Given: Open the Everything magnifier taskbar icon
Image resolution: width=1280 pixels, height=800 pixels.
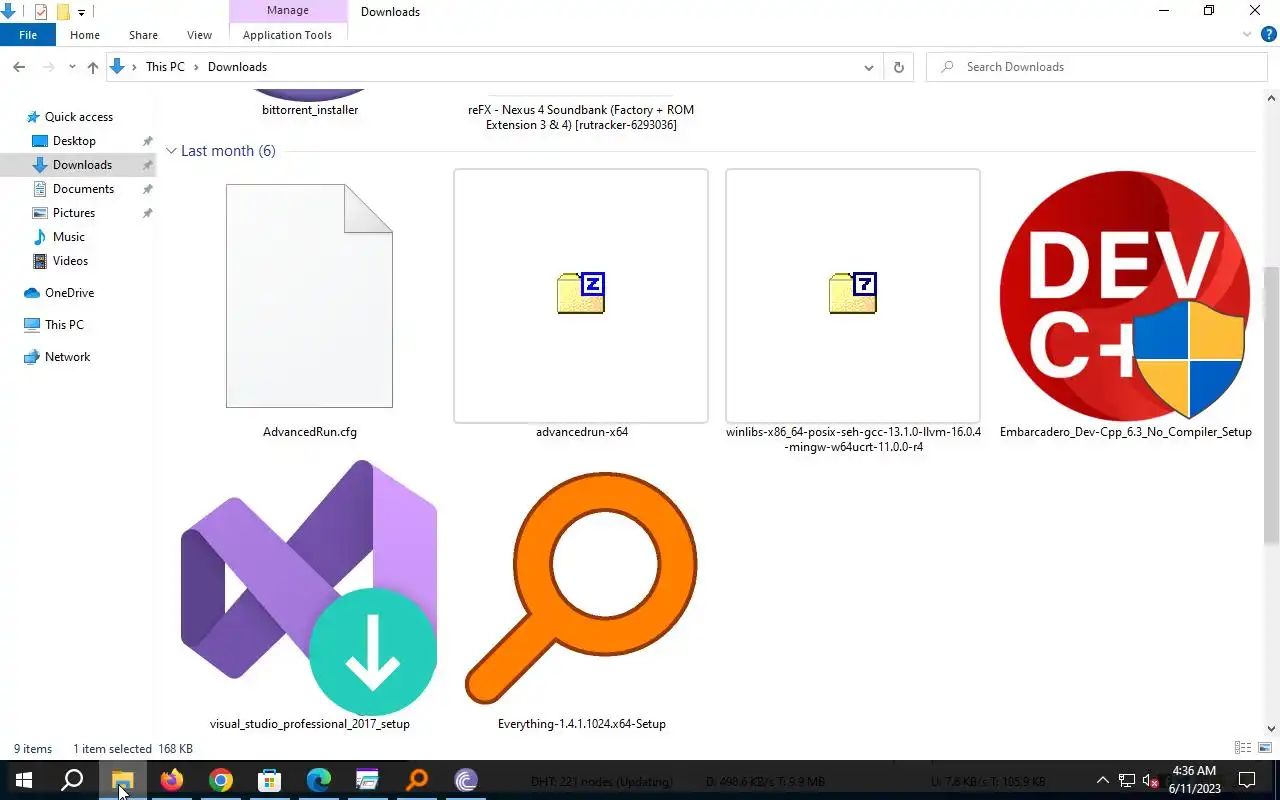Looking at the screenshot, I should click(x=417, y=780).
